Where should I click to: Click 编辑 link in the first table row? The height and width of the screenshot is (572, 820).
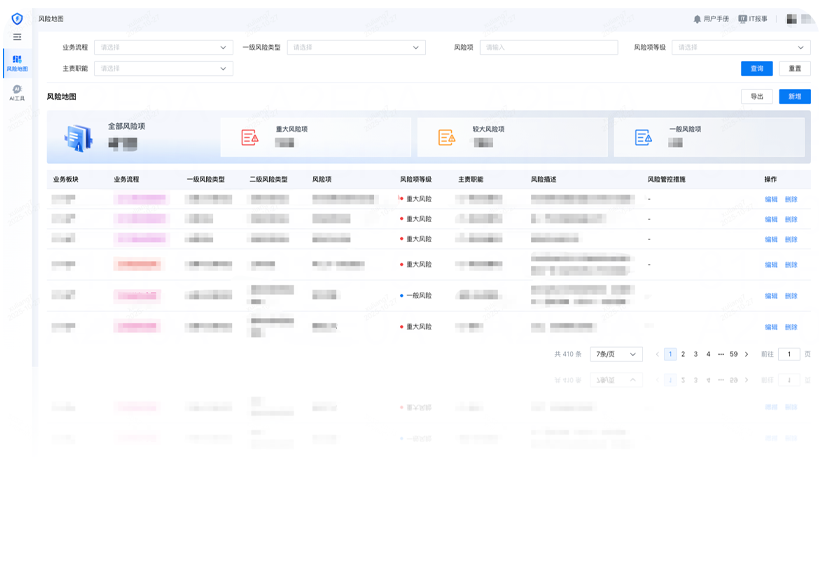(771, 199)
